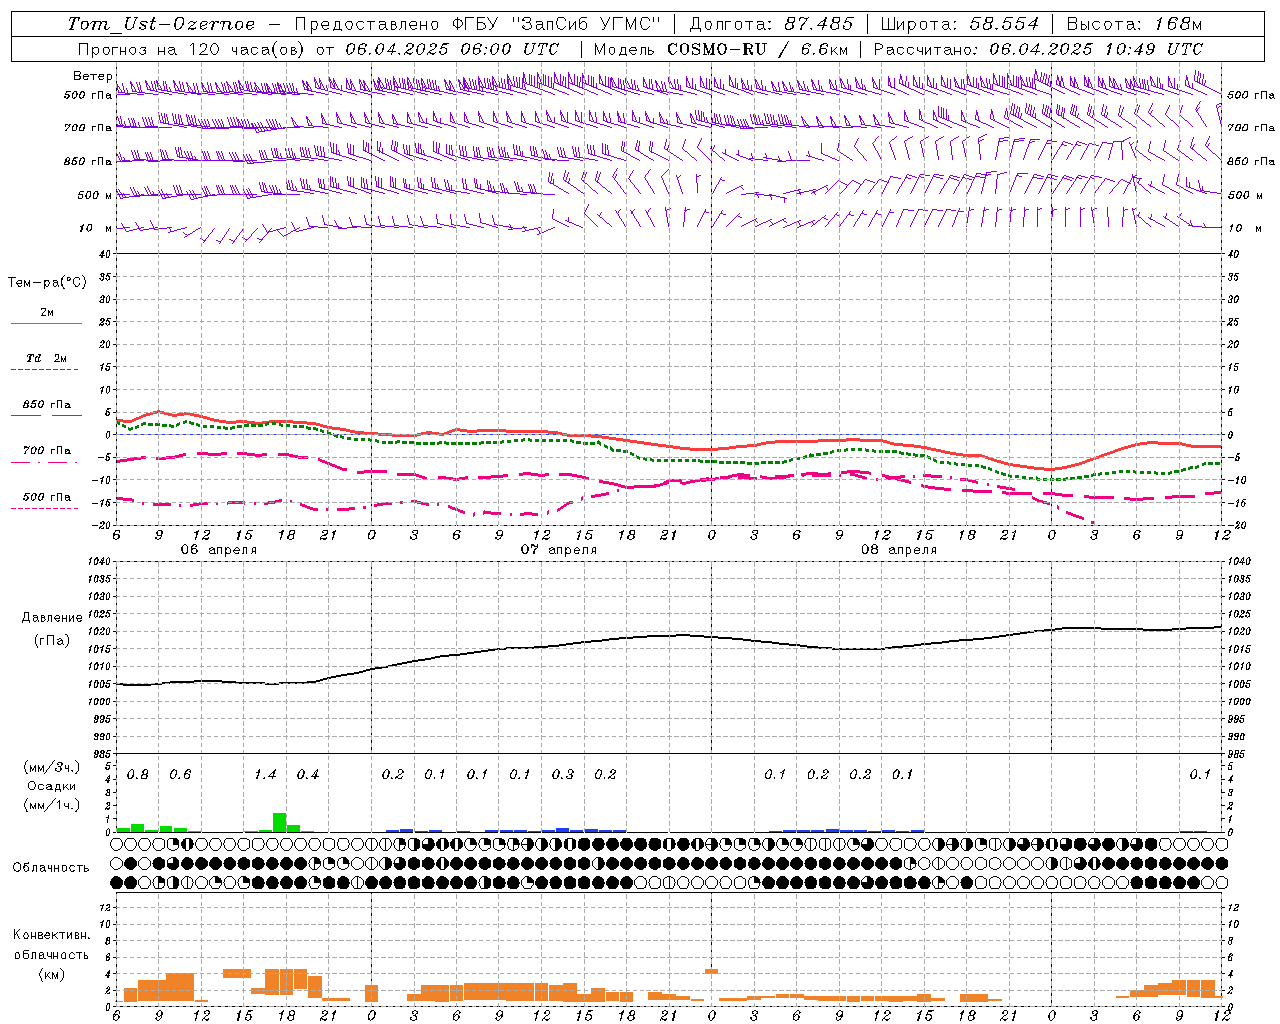Select the text 'Предоставлено ФГБУ "ЗапСиб УГМС"'

(478, 24)
